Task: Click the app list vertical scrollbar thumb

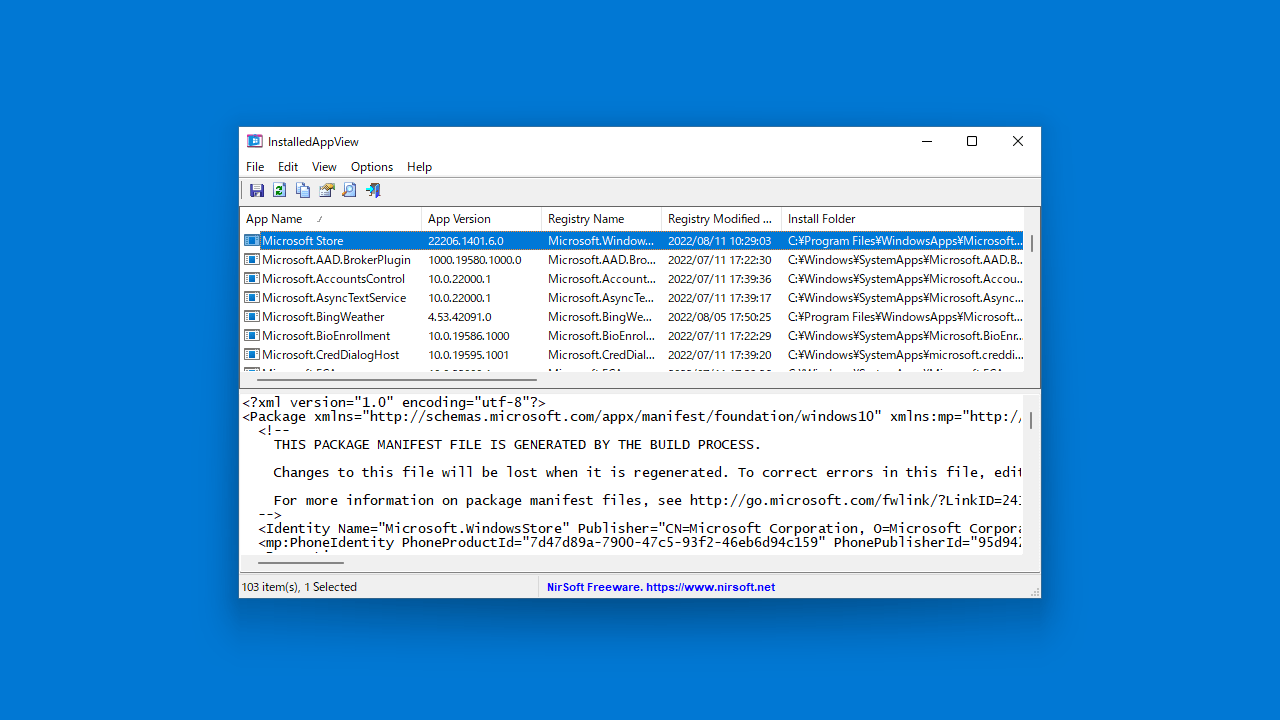Action: point(1032,243)
